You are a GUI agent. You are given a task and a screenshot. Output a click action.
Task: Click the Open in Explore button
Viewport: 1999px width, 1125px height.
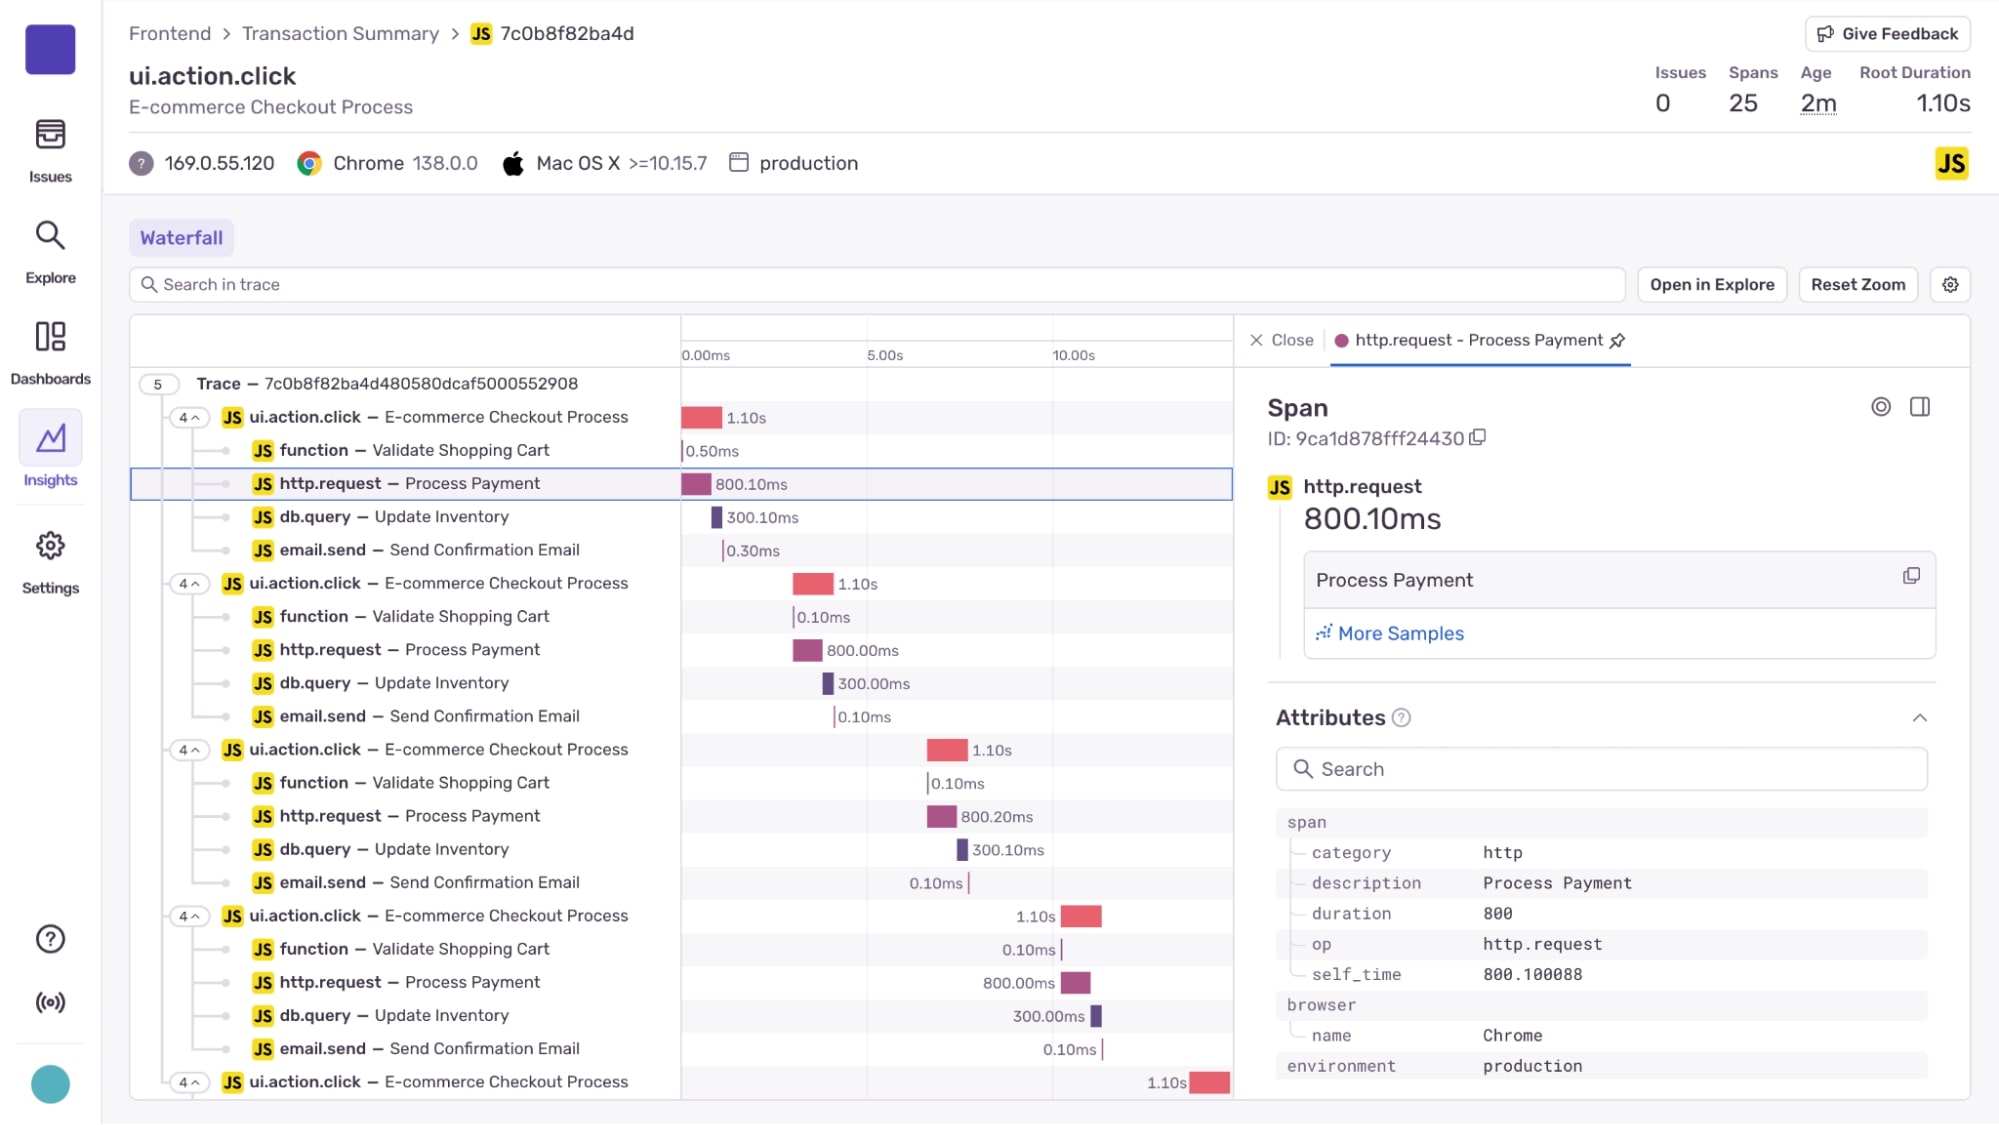[1712, 285]
